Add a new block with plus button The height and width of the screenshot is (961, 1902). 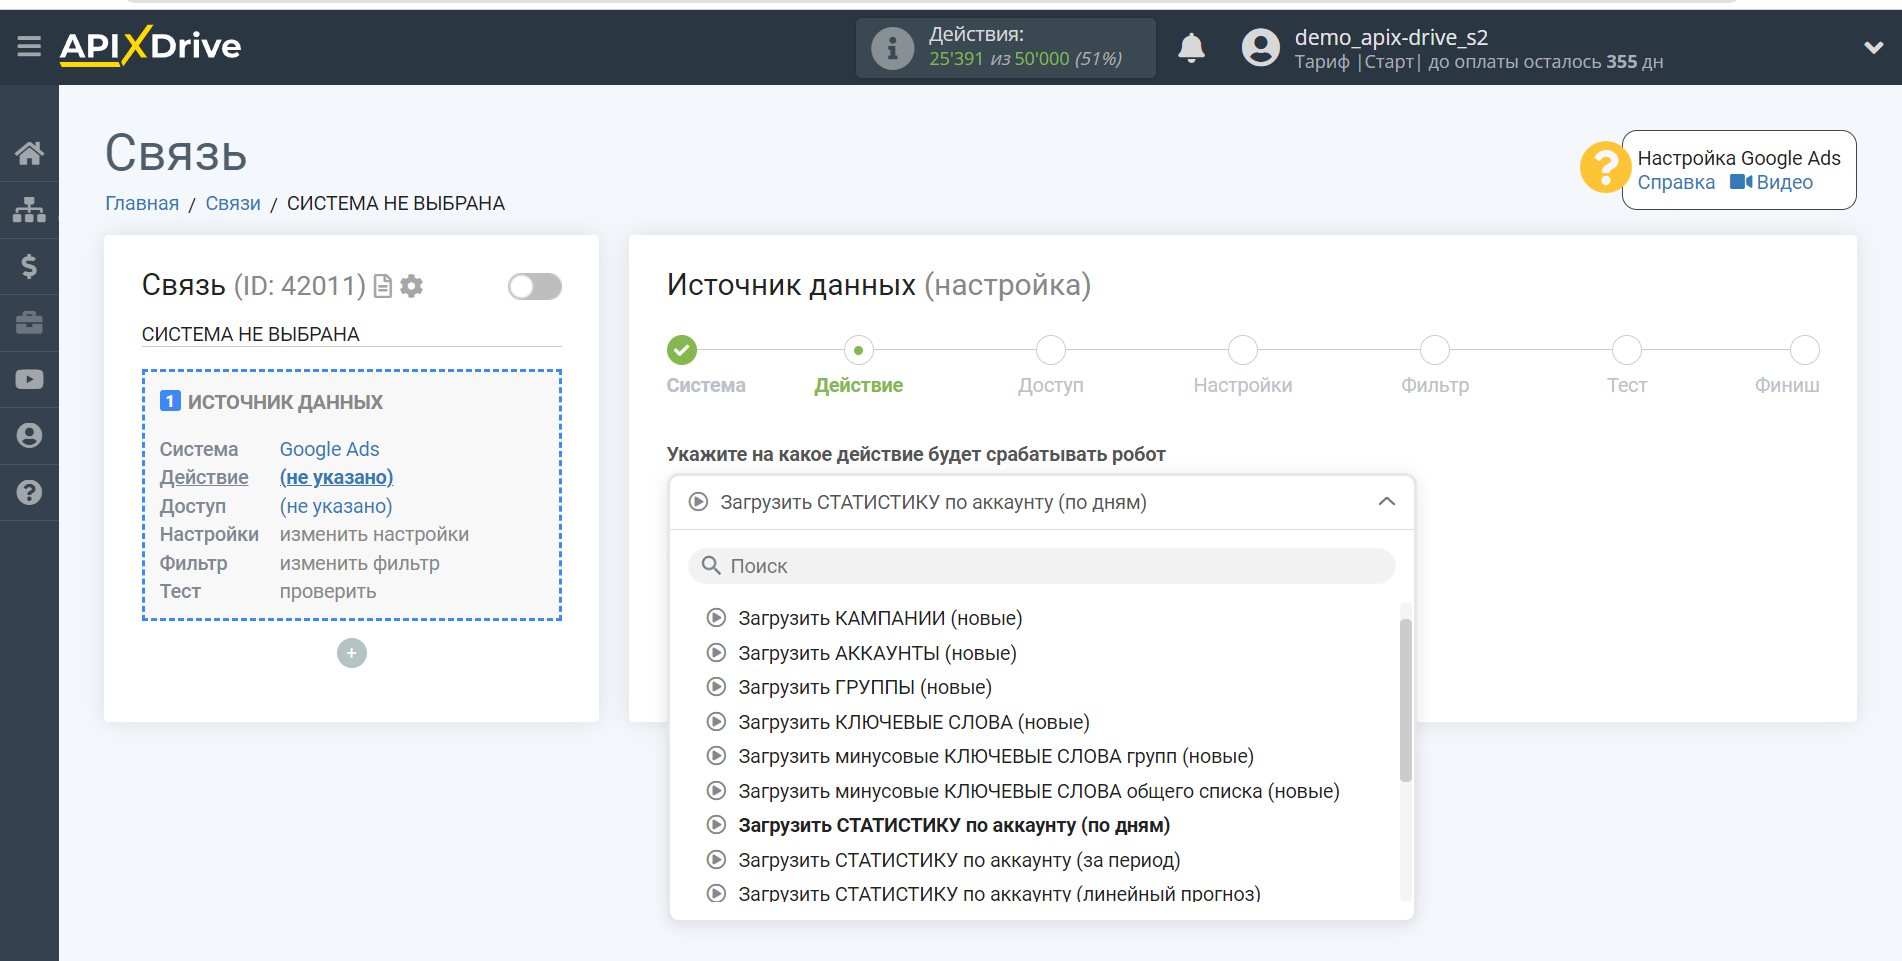(x=352, y=653)
